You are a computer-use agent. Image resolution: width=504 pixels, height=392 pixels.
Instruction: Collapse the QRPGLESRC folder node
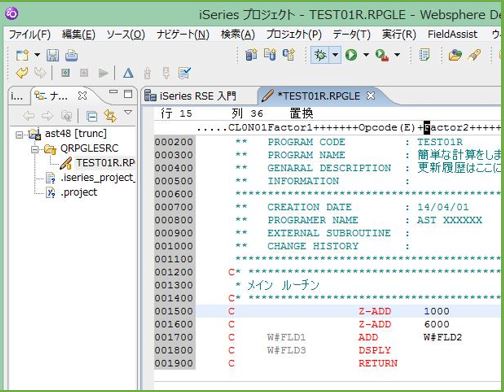[x=35, y=149]
